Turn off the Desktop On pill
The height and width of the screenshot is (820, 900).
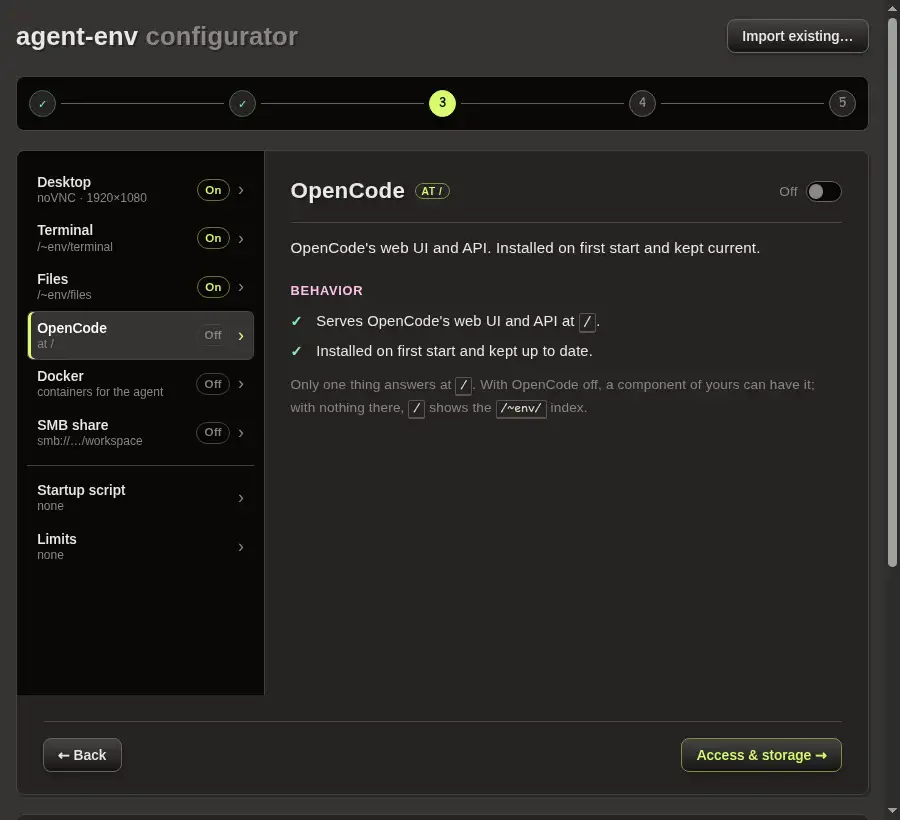click(213, 190)
